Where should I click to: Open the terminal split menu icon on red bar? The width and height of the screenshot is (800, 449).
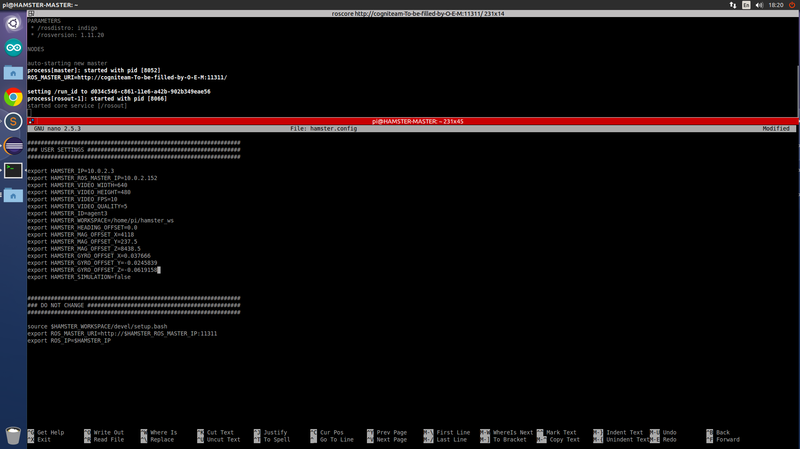pos(33,120)
